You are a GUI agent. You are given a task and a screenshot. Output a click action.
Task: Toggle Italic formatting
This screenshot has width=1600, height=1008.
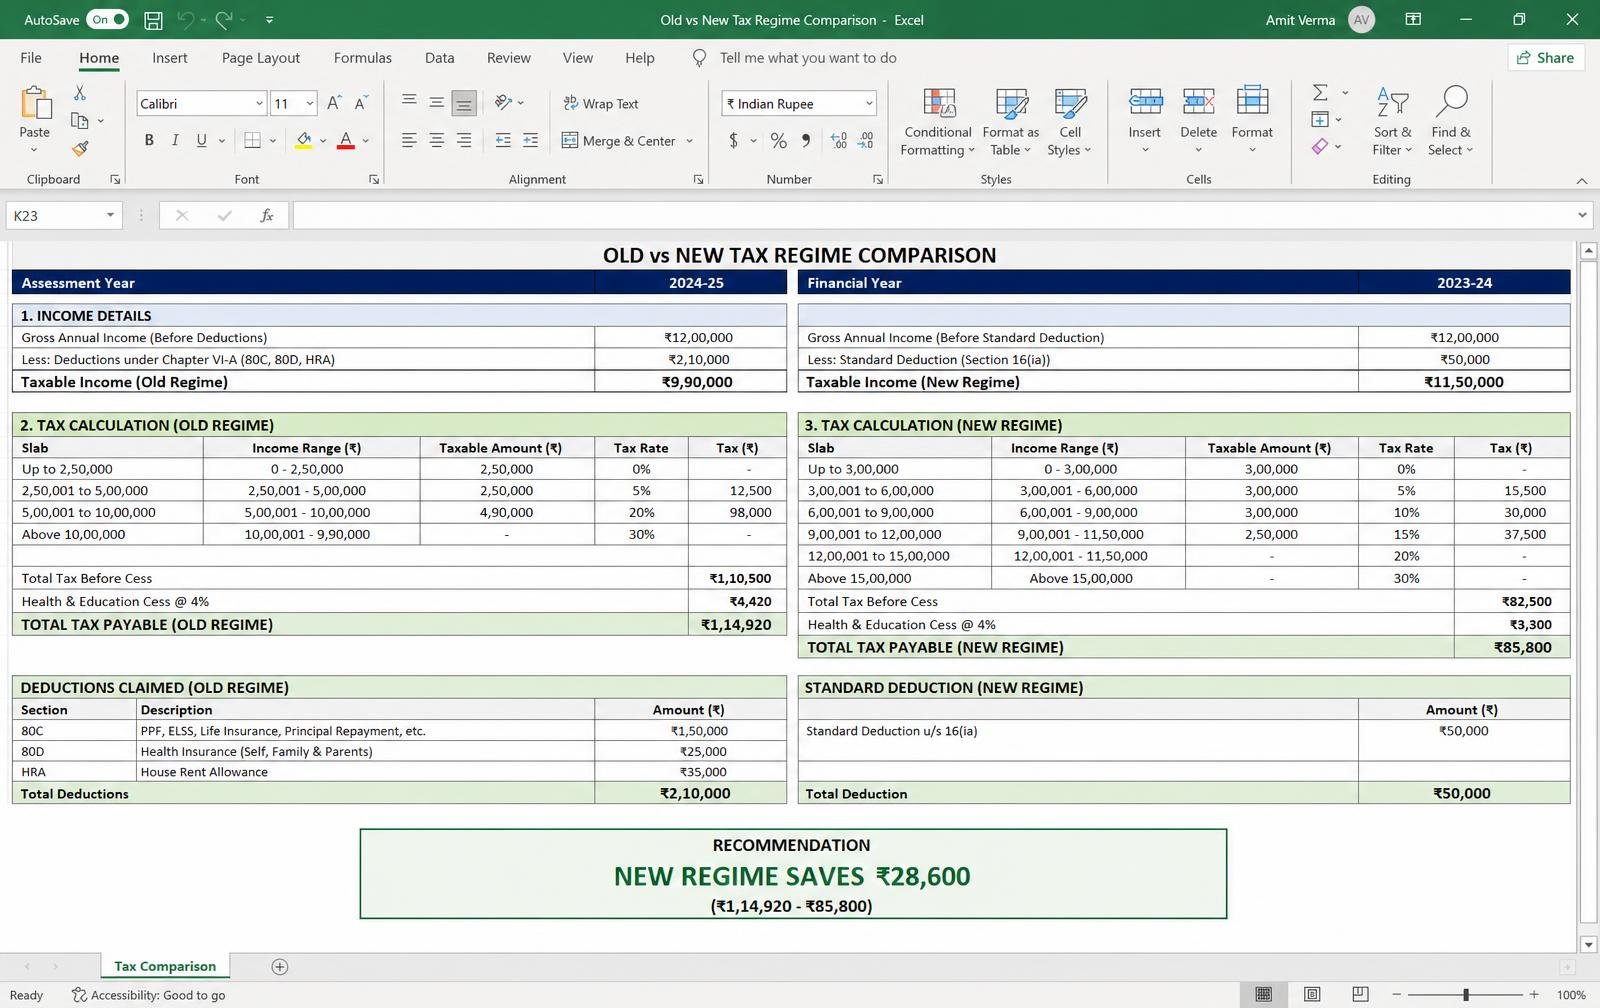tap(175, 141)
